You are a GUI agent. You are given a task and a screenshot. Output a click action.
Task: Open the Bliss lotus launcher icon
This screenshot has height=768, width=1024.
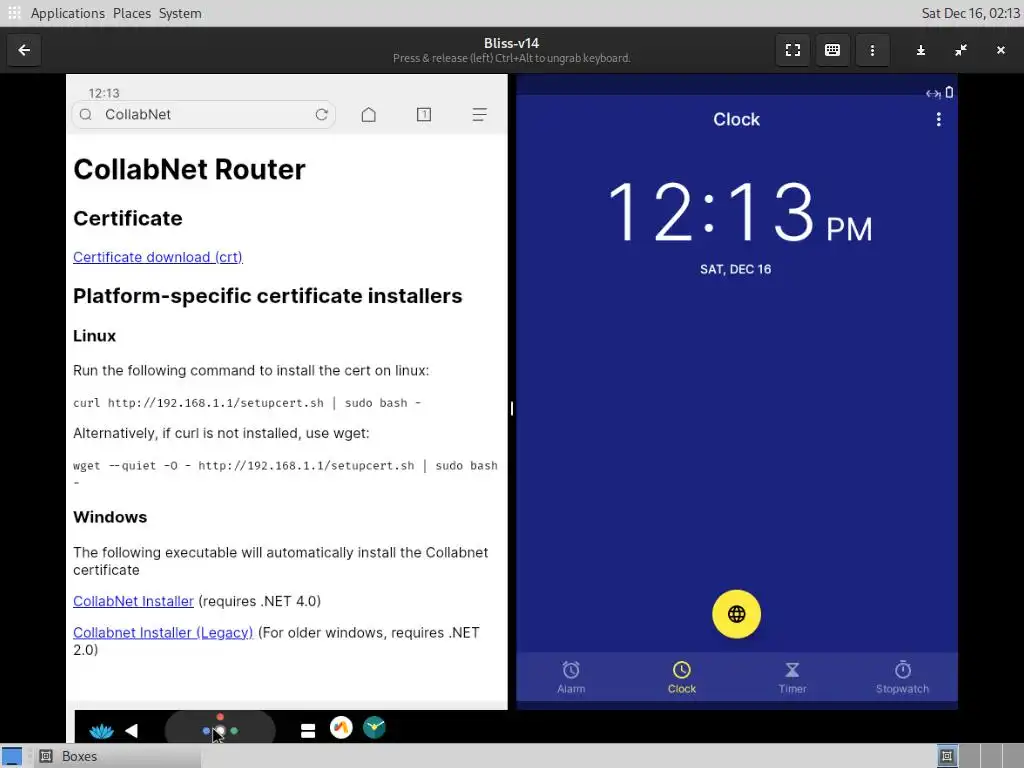click(101, 730)
